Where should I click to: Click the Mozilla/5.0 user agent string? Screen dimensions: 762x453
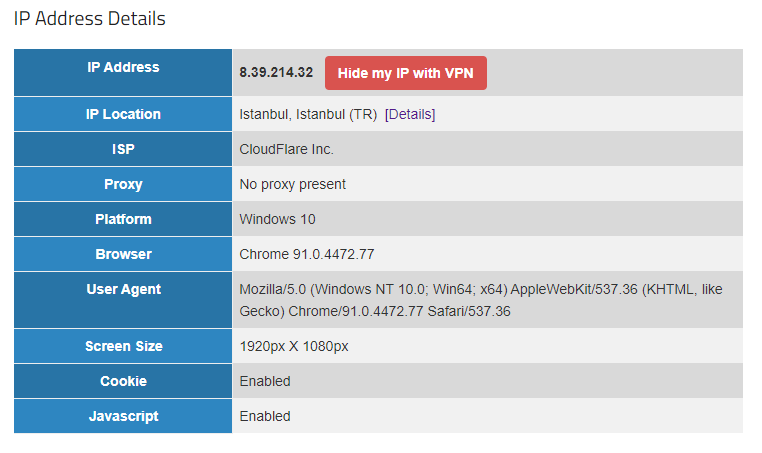click(x=481, y=300)
